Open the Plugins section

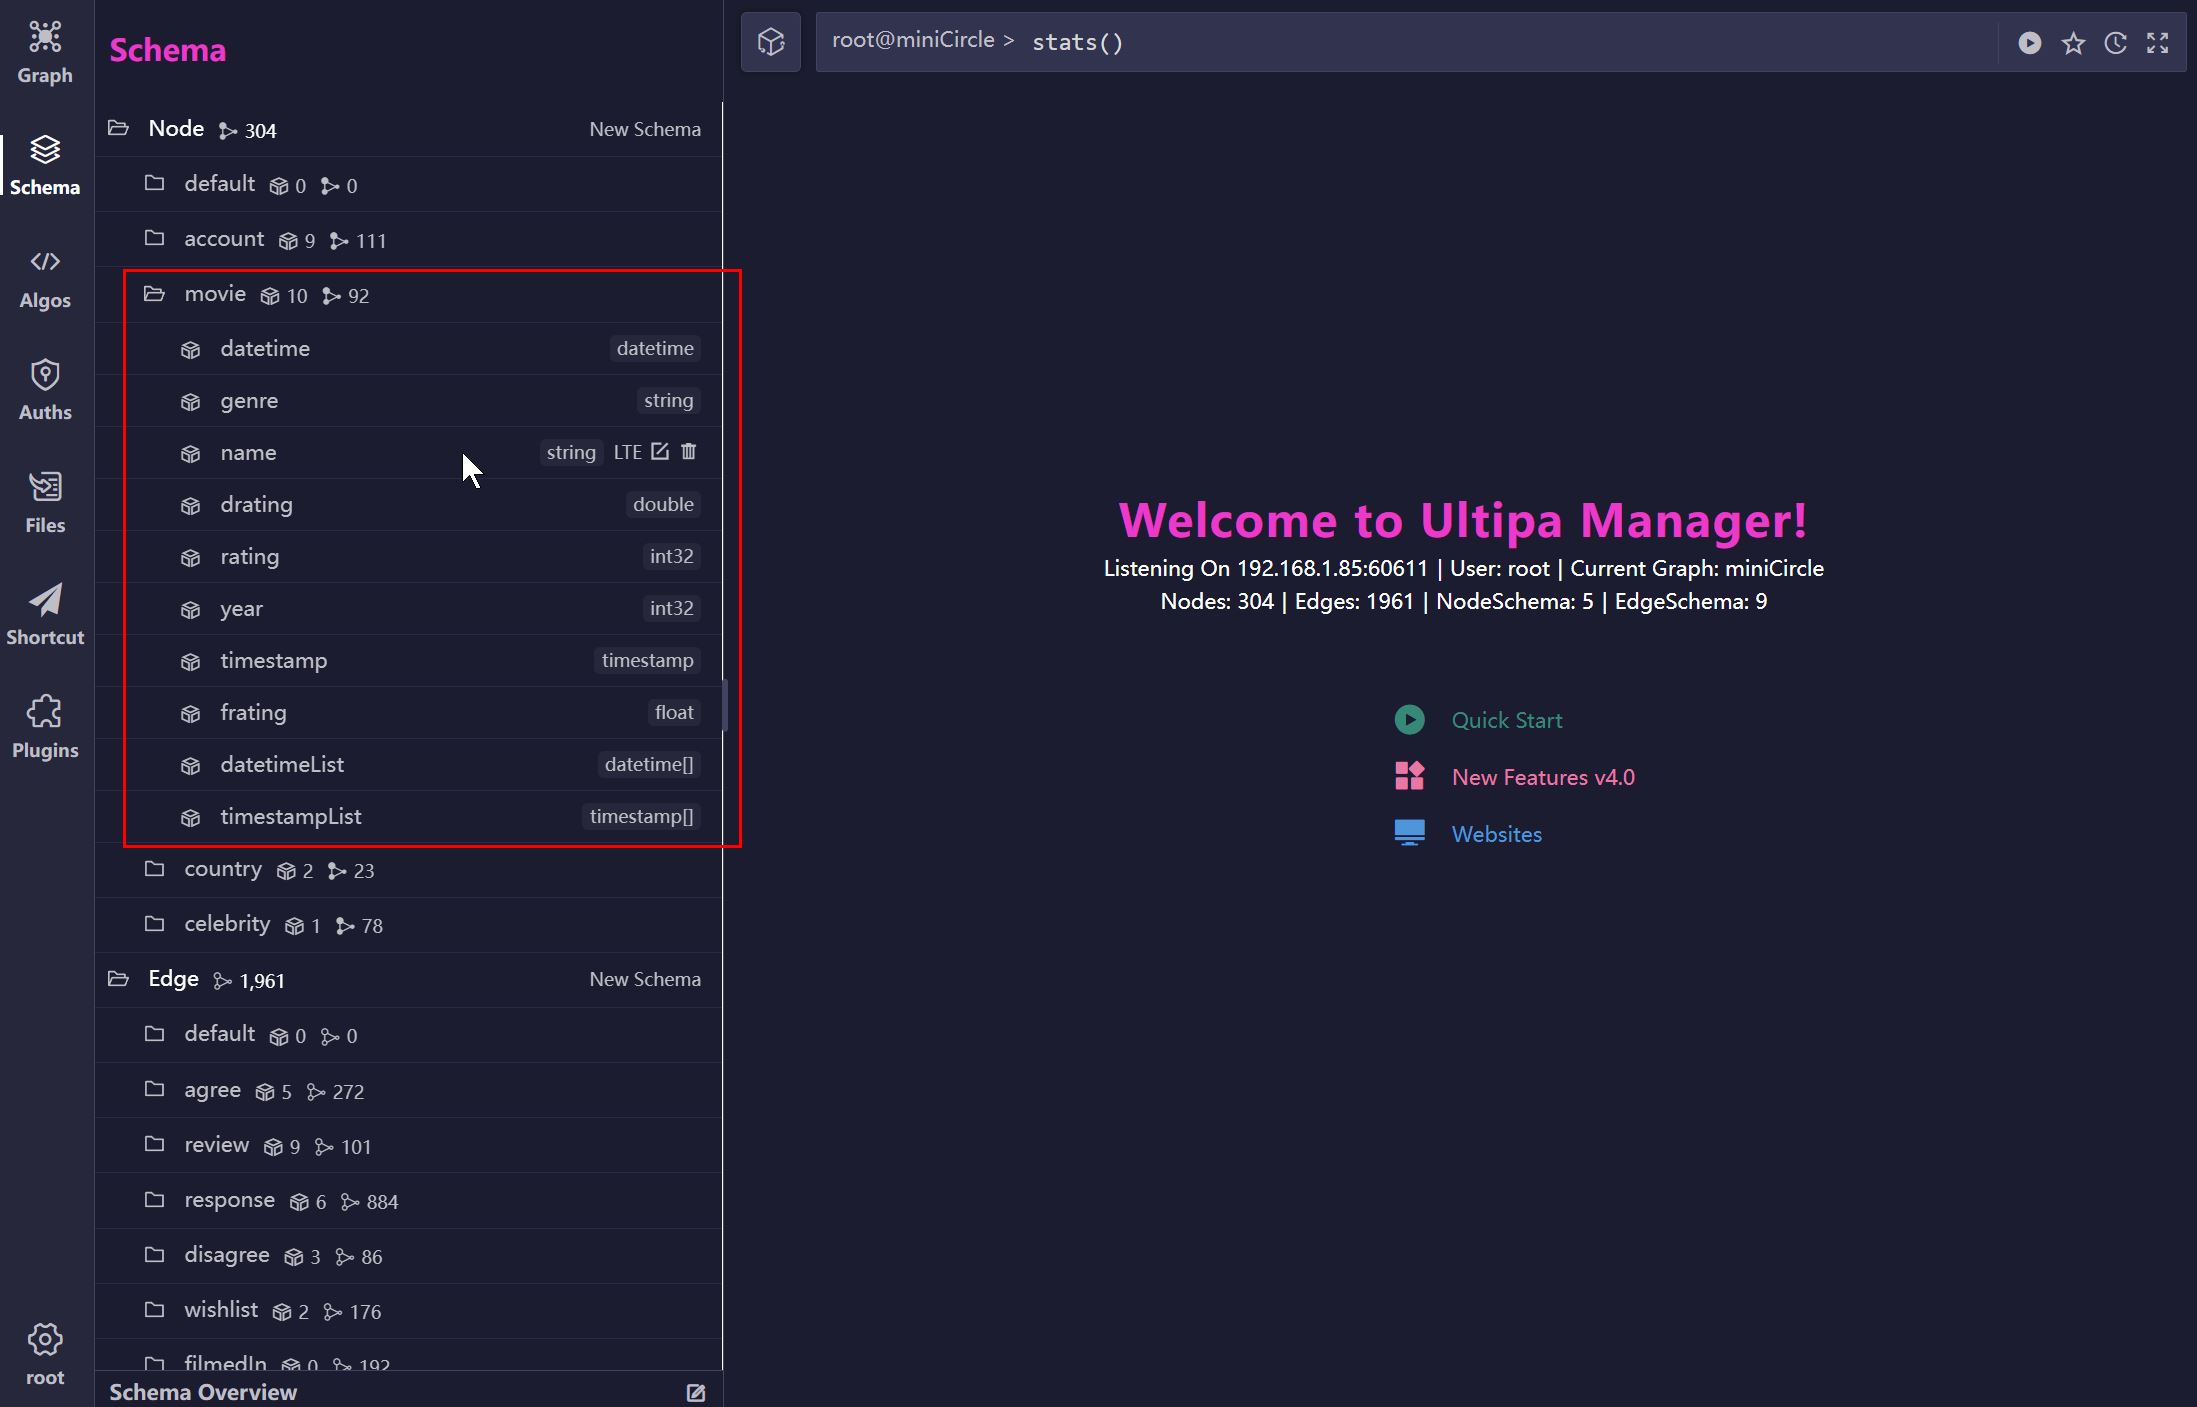[45, 728]
